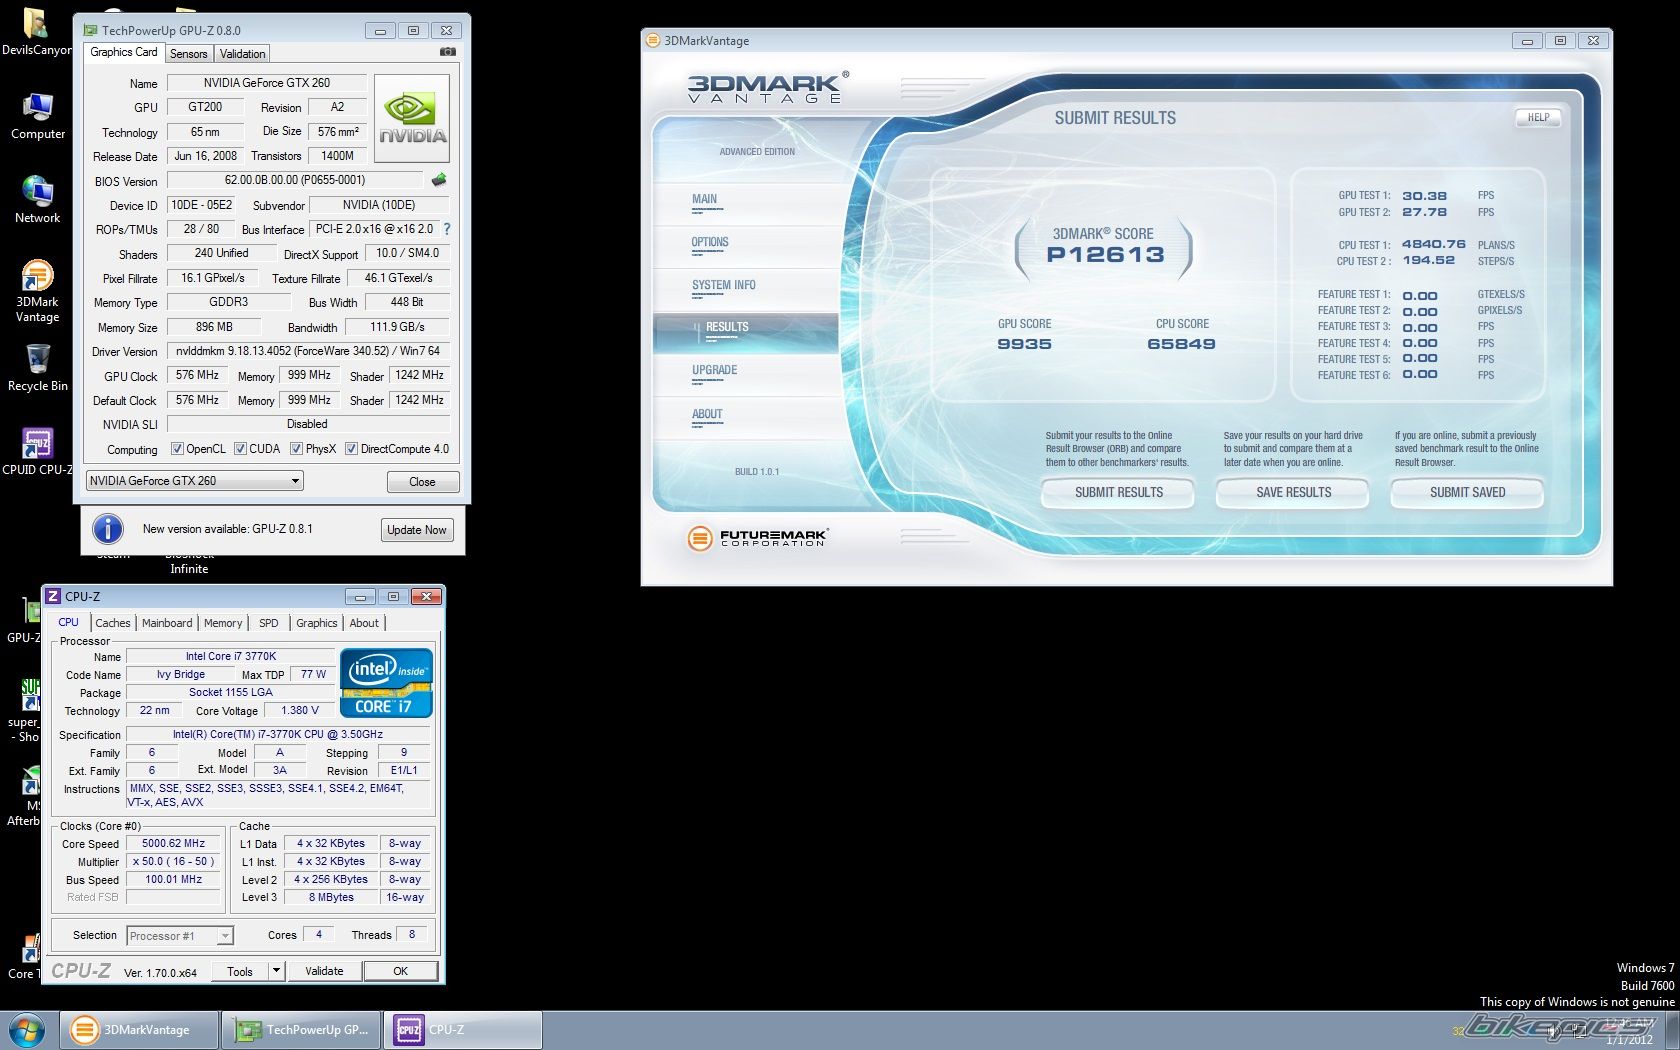Click the SAVE RESULTS button
This screenshot has height=1050, width=1680.
[x=1293, y=493]
